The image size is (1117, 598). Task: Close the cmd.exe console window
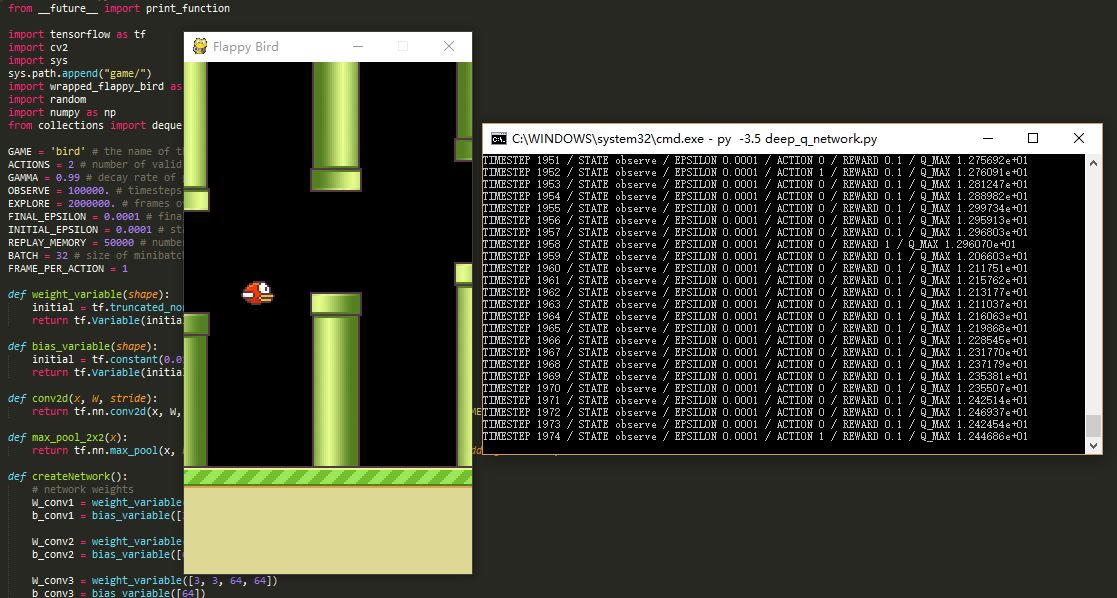coord(1078,139)
